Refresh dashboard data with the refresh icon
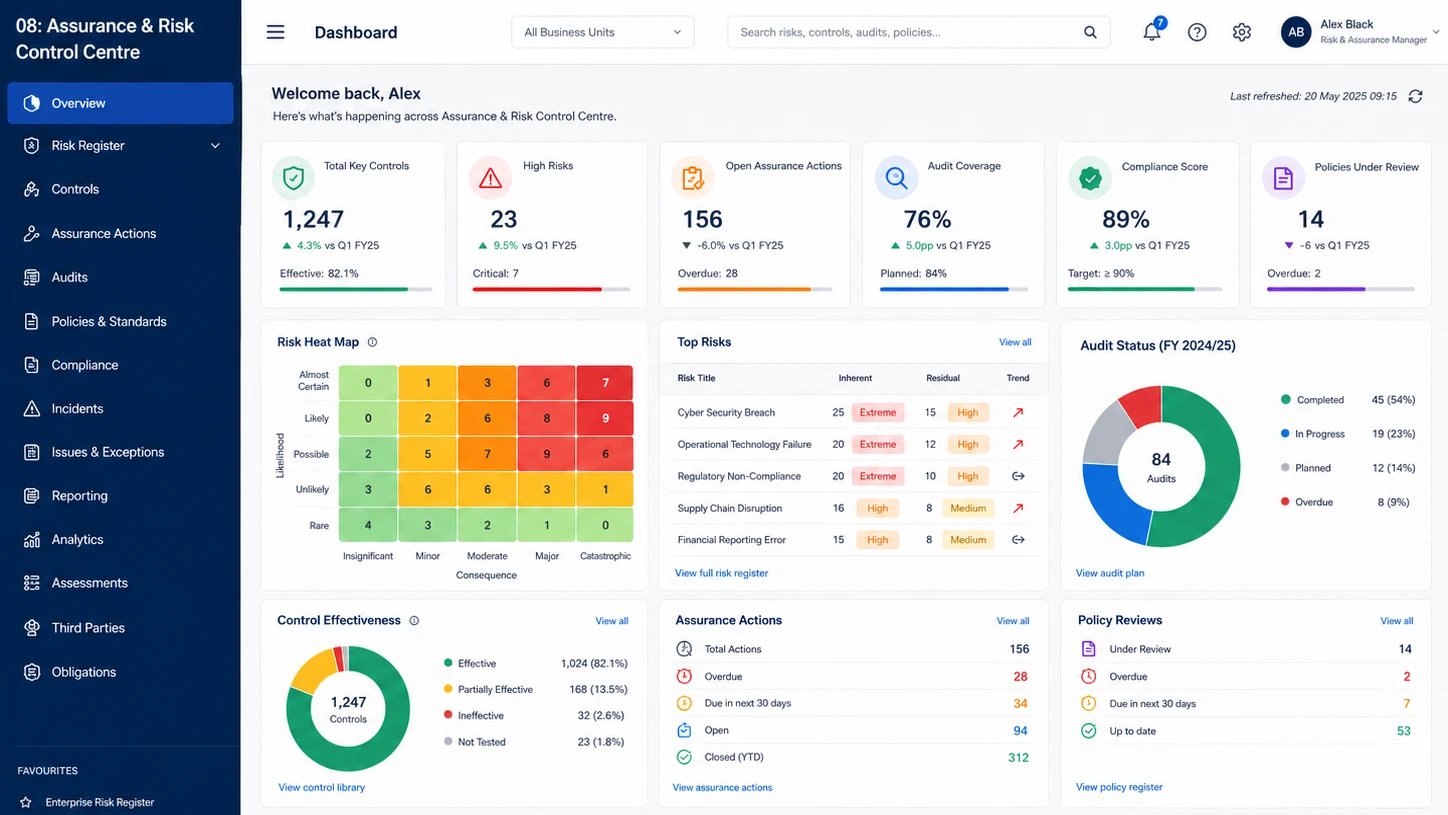1448x815 pixels. click(x=1415, y=96)
